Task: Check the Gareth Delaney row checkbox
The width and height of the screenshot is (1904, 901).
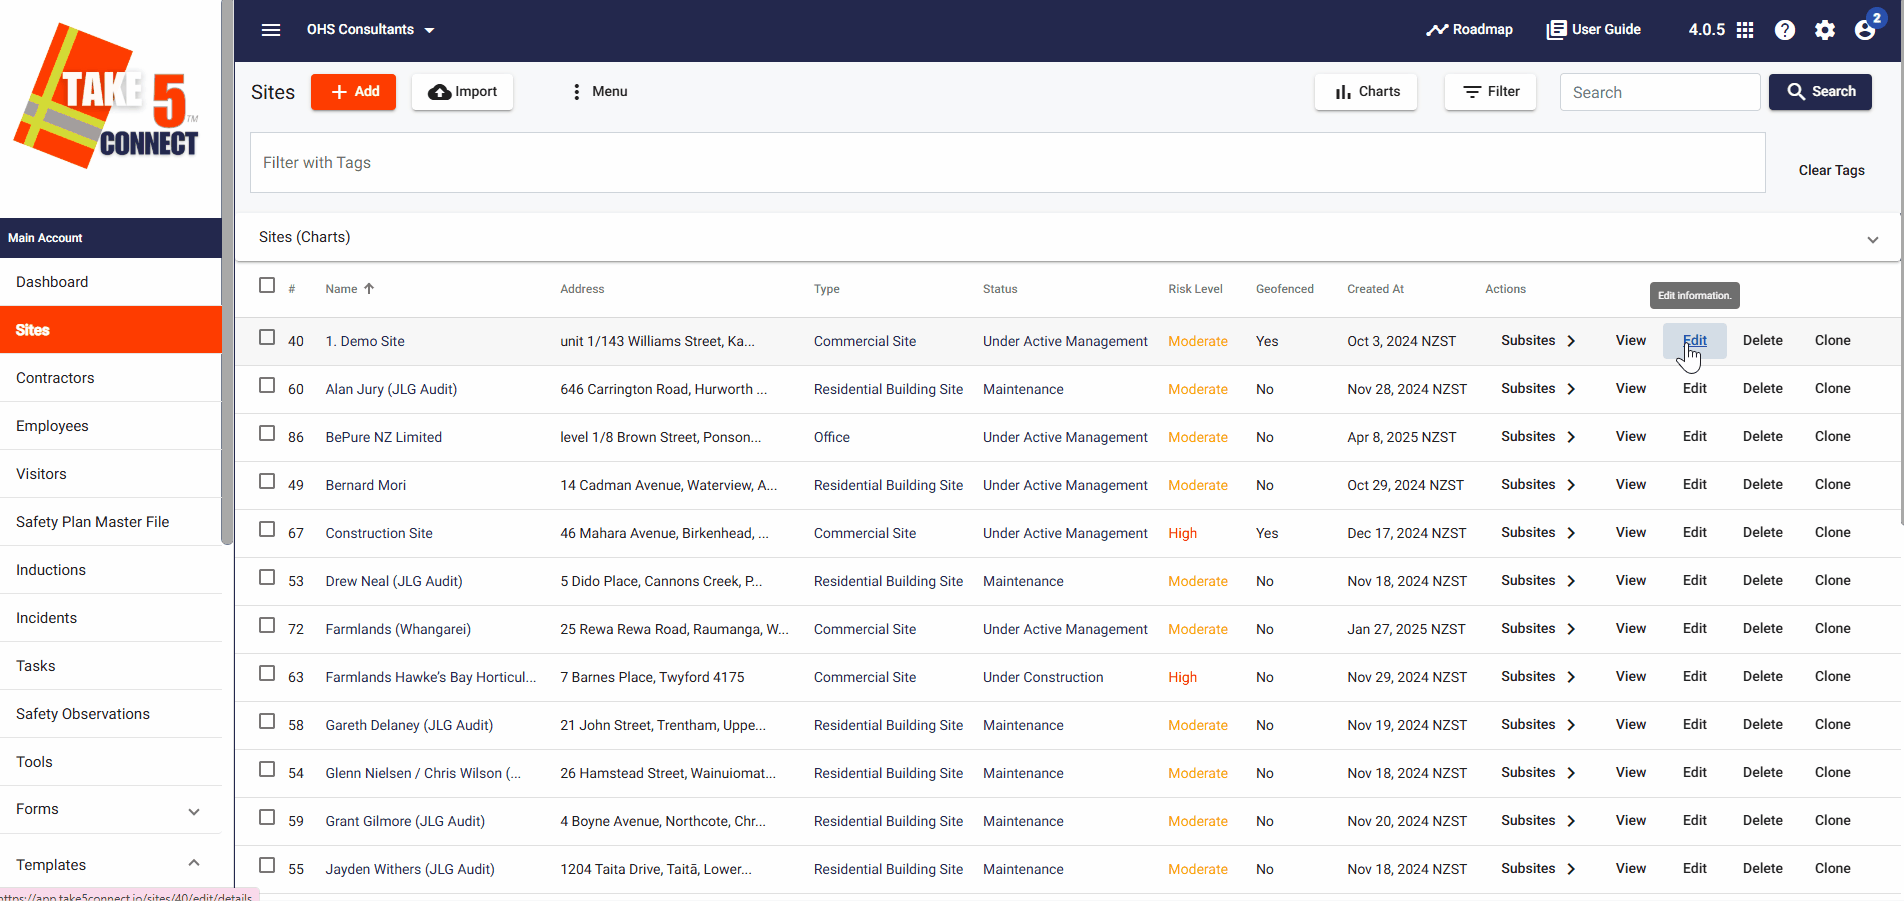Action: click(267, 721)
